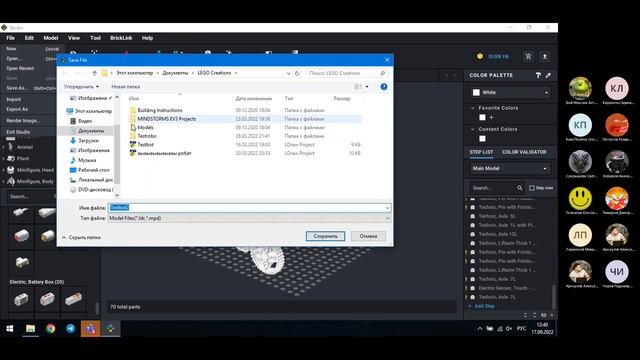Open the Model menu

point(51,38)
